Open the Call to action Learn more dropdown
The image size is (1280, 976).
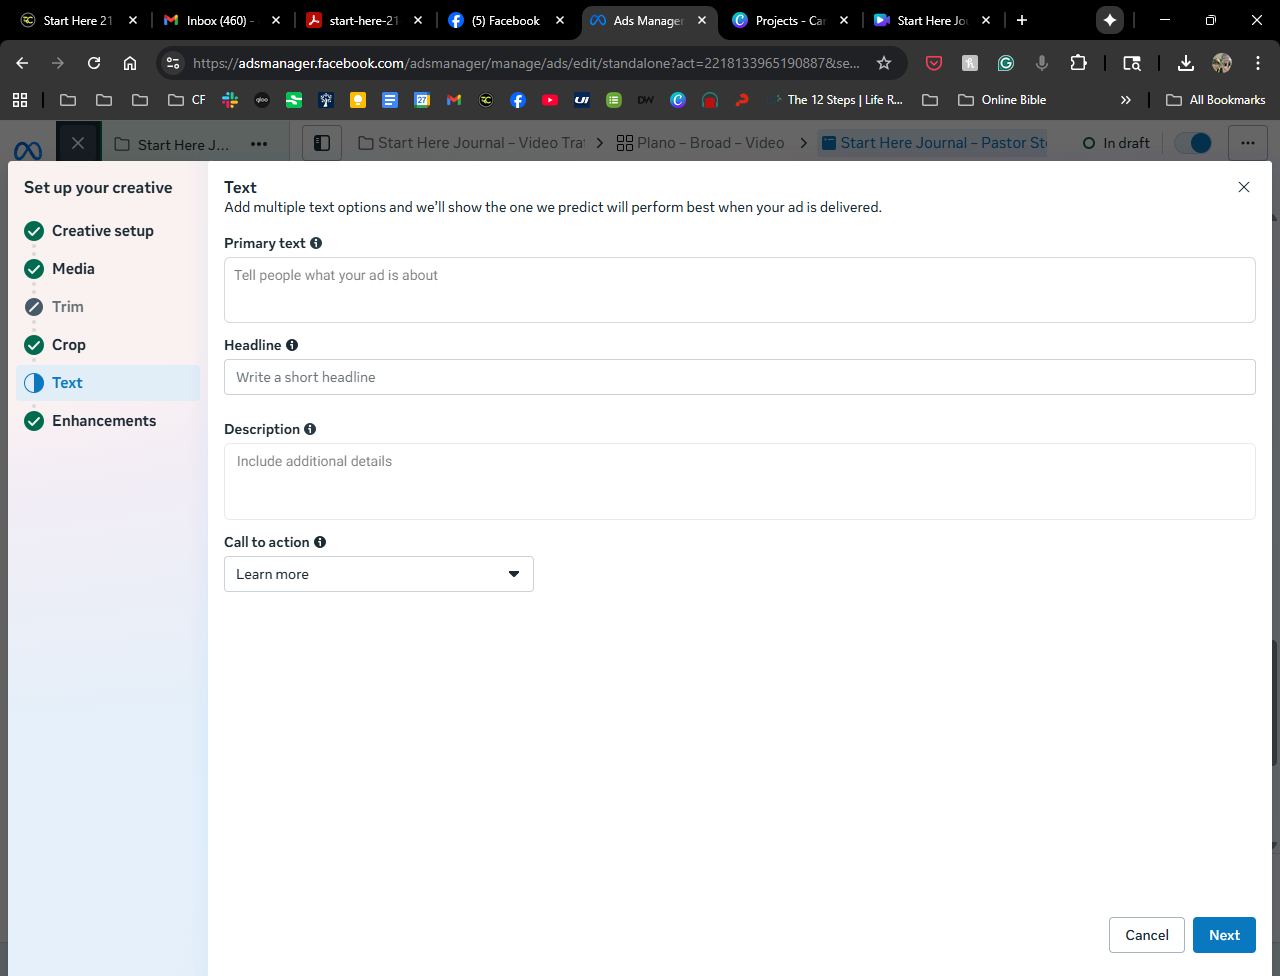[378, 574]
